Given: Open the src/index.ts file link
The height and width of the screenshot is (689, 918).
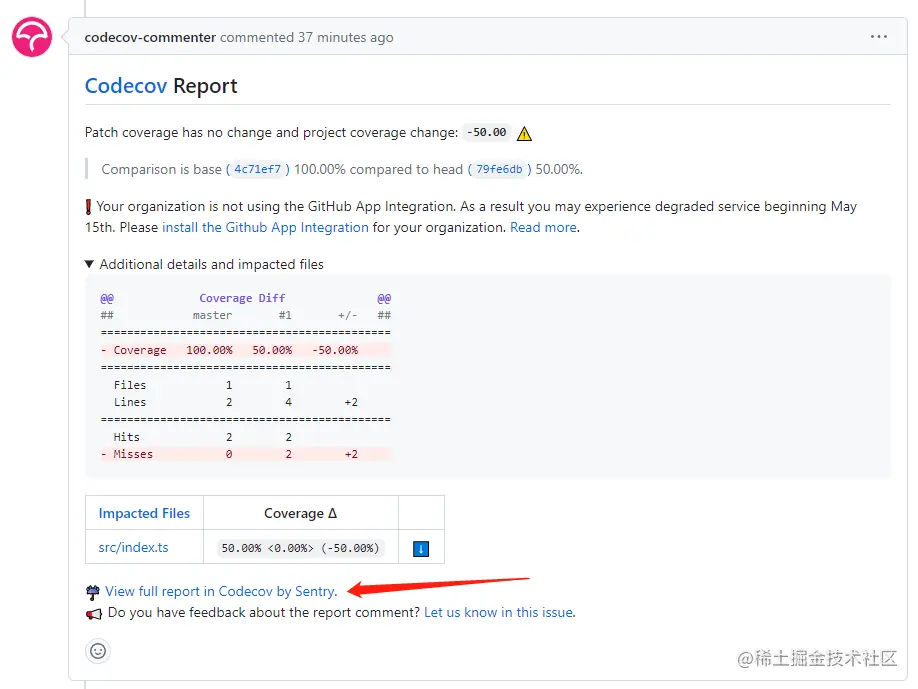Looking at the screenshot, I should (133, 547).
